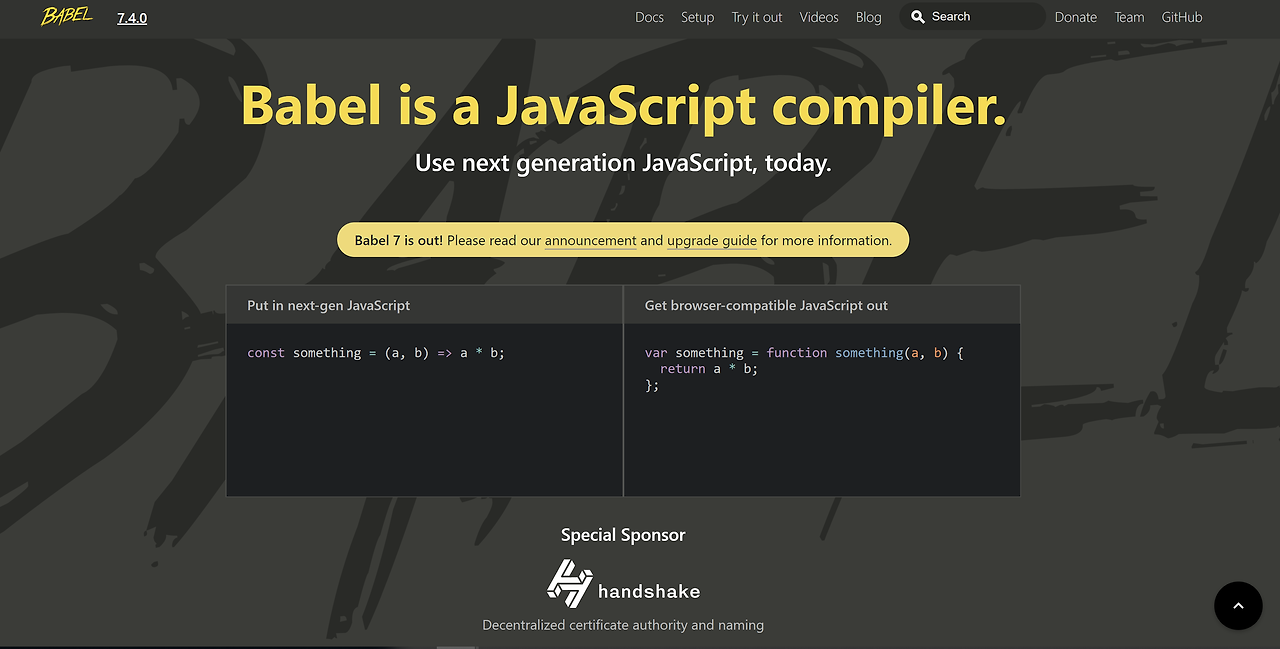This screenshot has width=1280, height=649.
Task: Click the browser-compatible JavaScript output pane
Action: tap(822, 410)
